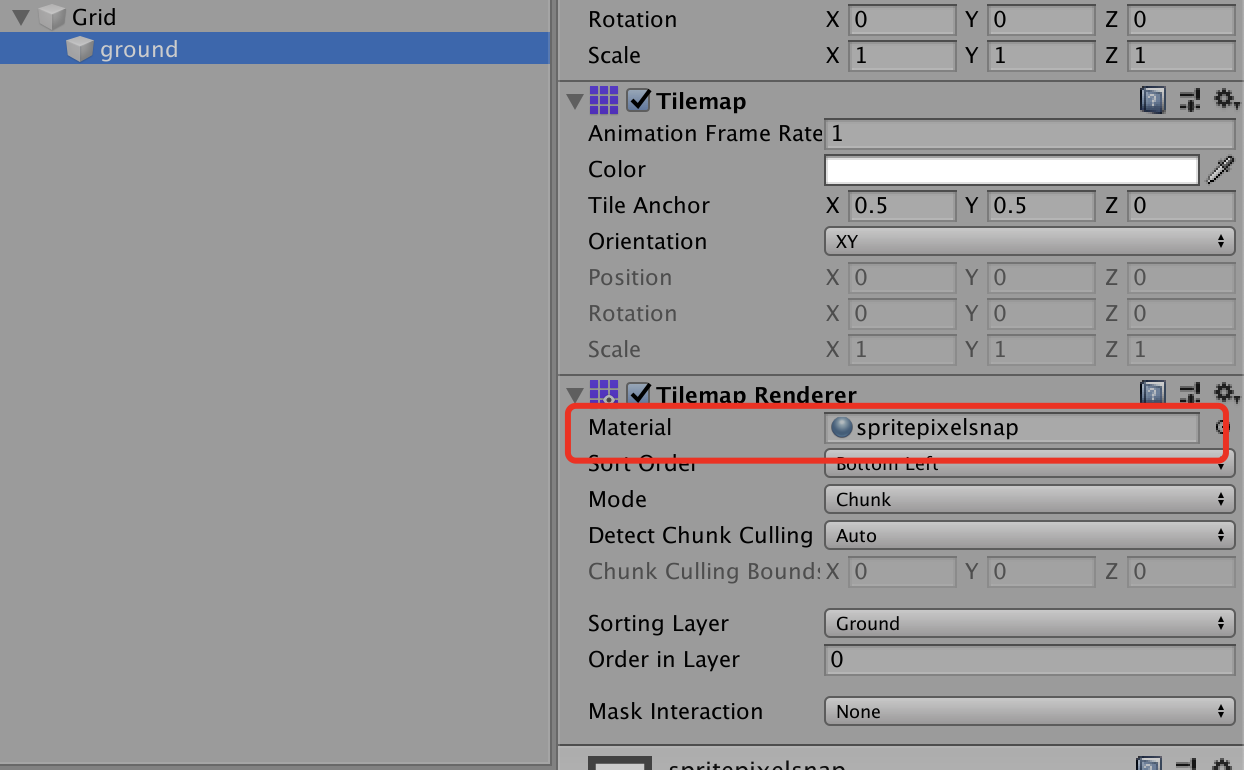Viewport: 1244px width, 770px height.
Task: Click the Tilemap Renderer presets icon
Action: 1189,393
